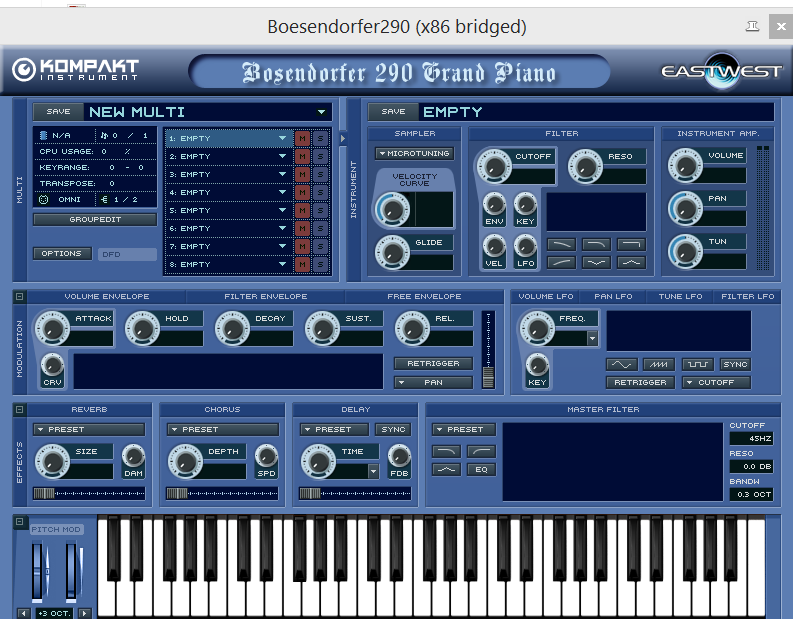The height and width of the screenshot is (619, 793).
Task: Click the envelope ATTACK knob
Action: [52, 328]
